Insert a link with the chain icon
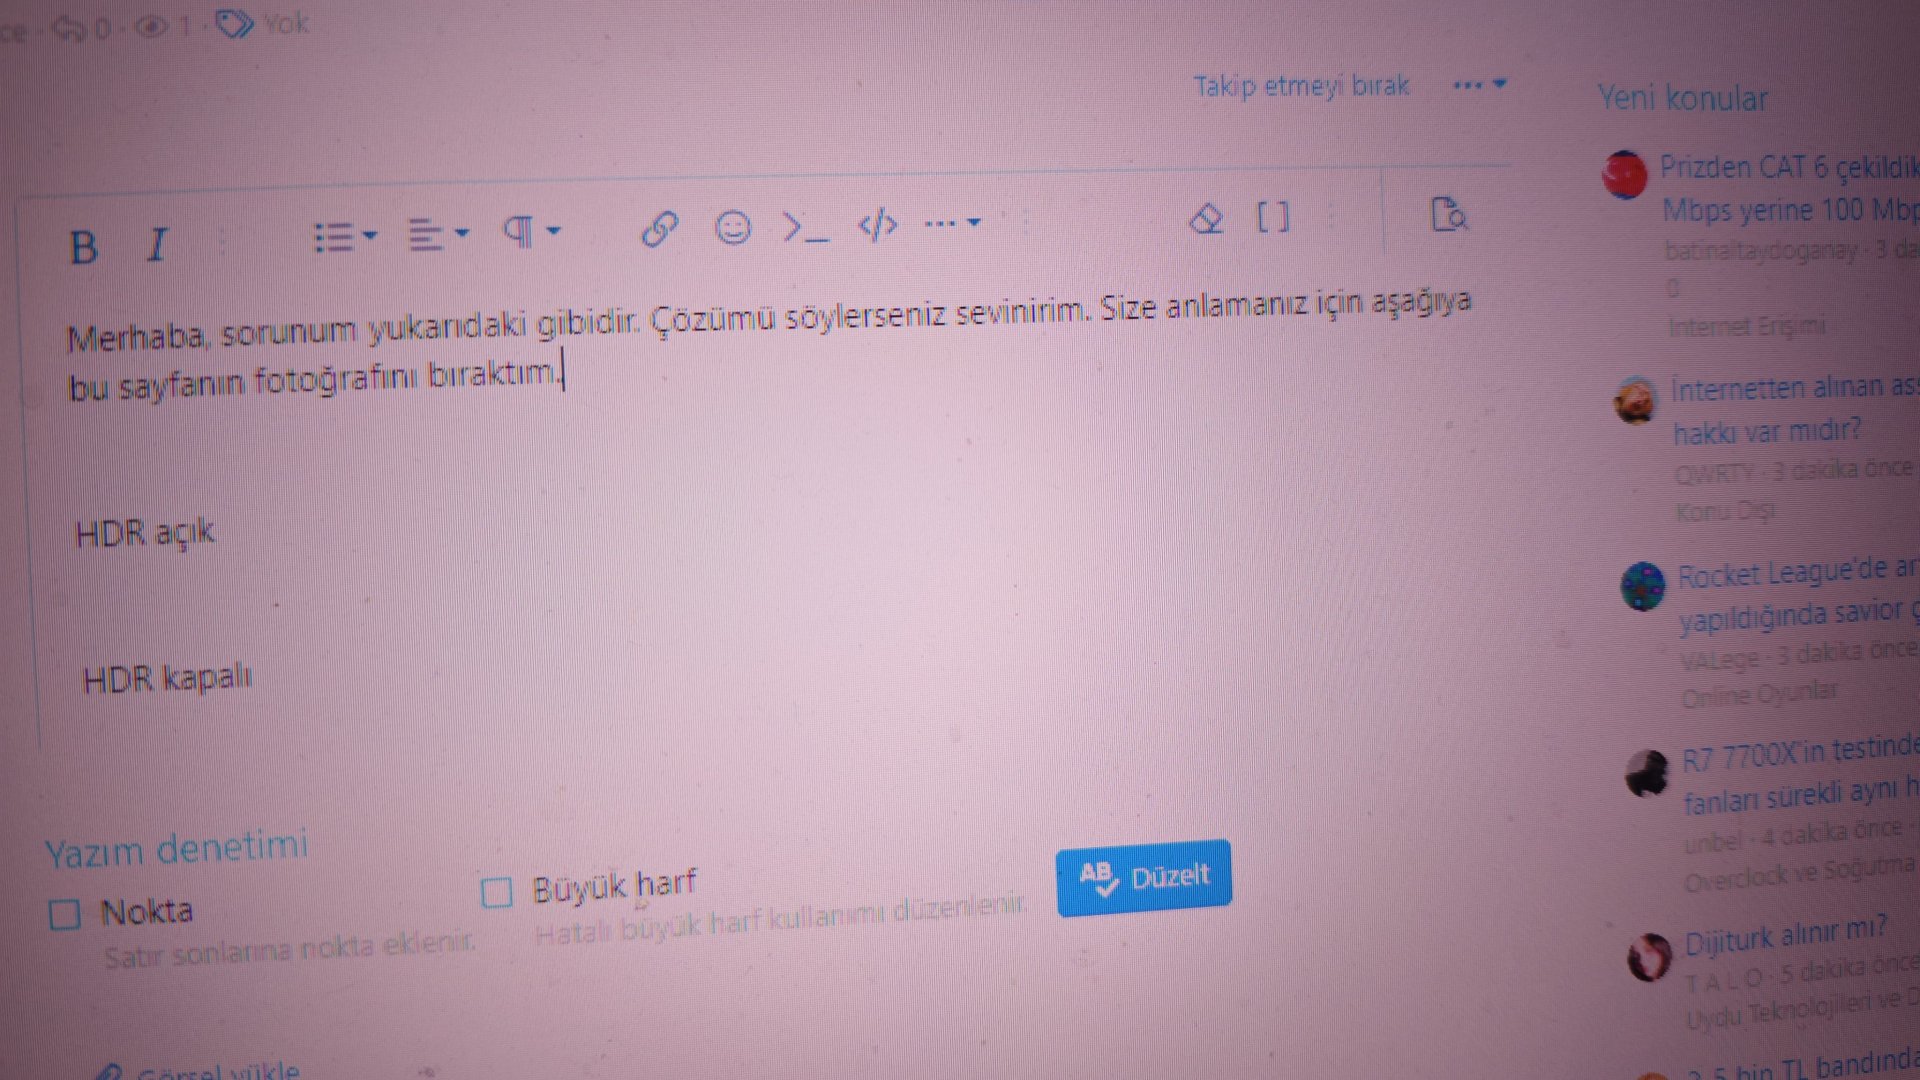1920x1080 pixels. pyautogui.click(x=659, y=229)
